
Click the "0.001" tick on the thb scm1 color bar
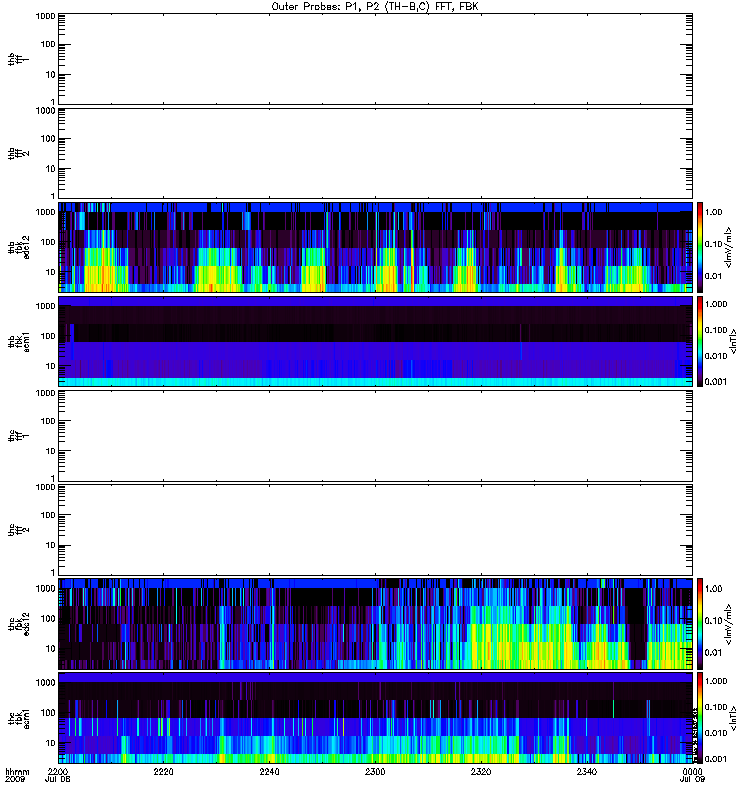716,382
